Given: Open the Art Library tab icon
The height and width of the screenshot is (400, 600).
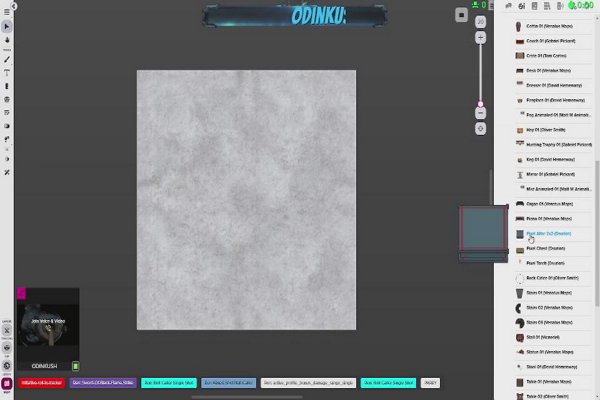Looking at the screenshot, I should coord(522,5).
